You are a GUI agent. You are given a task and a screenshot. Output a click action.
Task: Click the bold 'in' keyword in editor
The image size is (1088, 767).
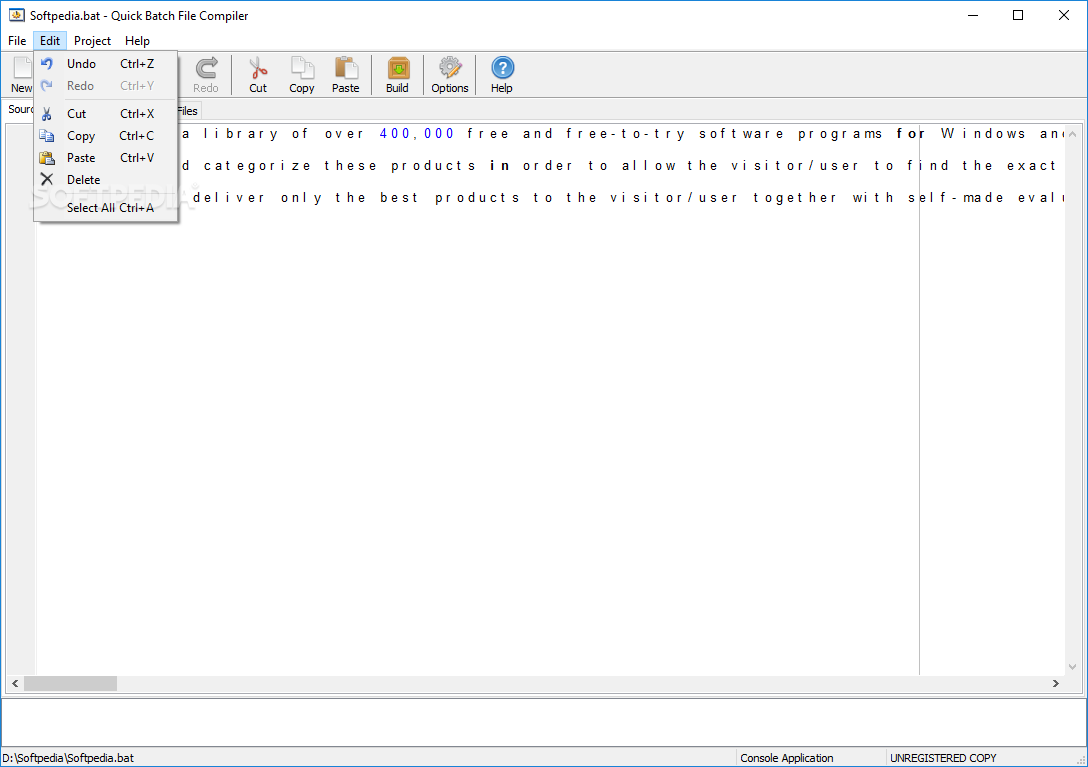point(500,166)
